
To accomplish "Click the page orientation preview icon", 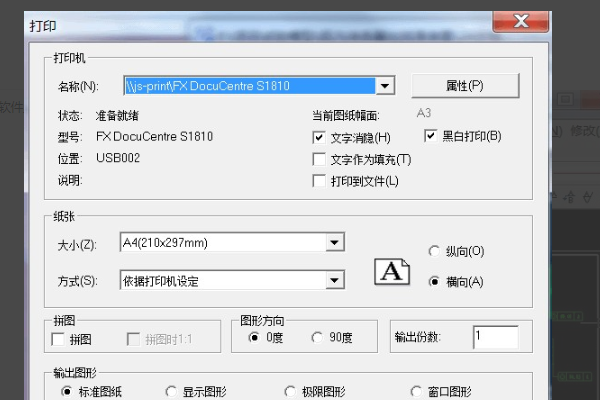I will 392,272.
